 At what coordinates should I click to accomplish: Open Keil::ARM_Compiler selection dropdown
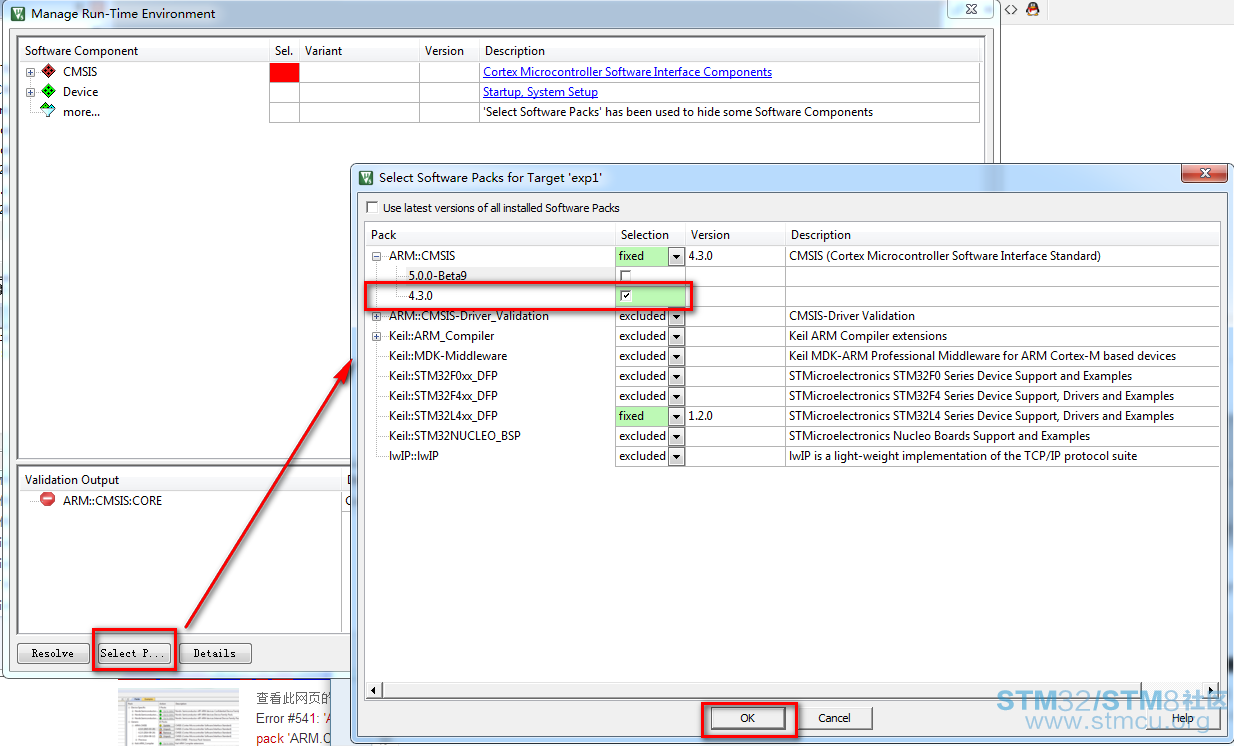click(677, 336)
